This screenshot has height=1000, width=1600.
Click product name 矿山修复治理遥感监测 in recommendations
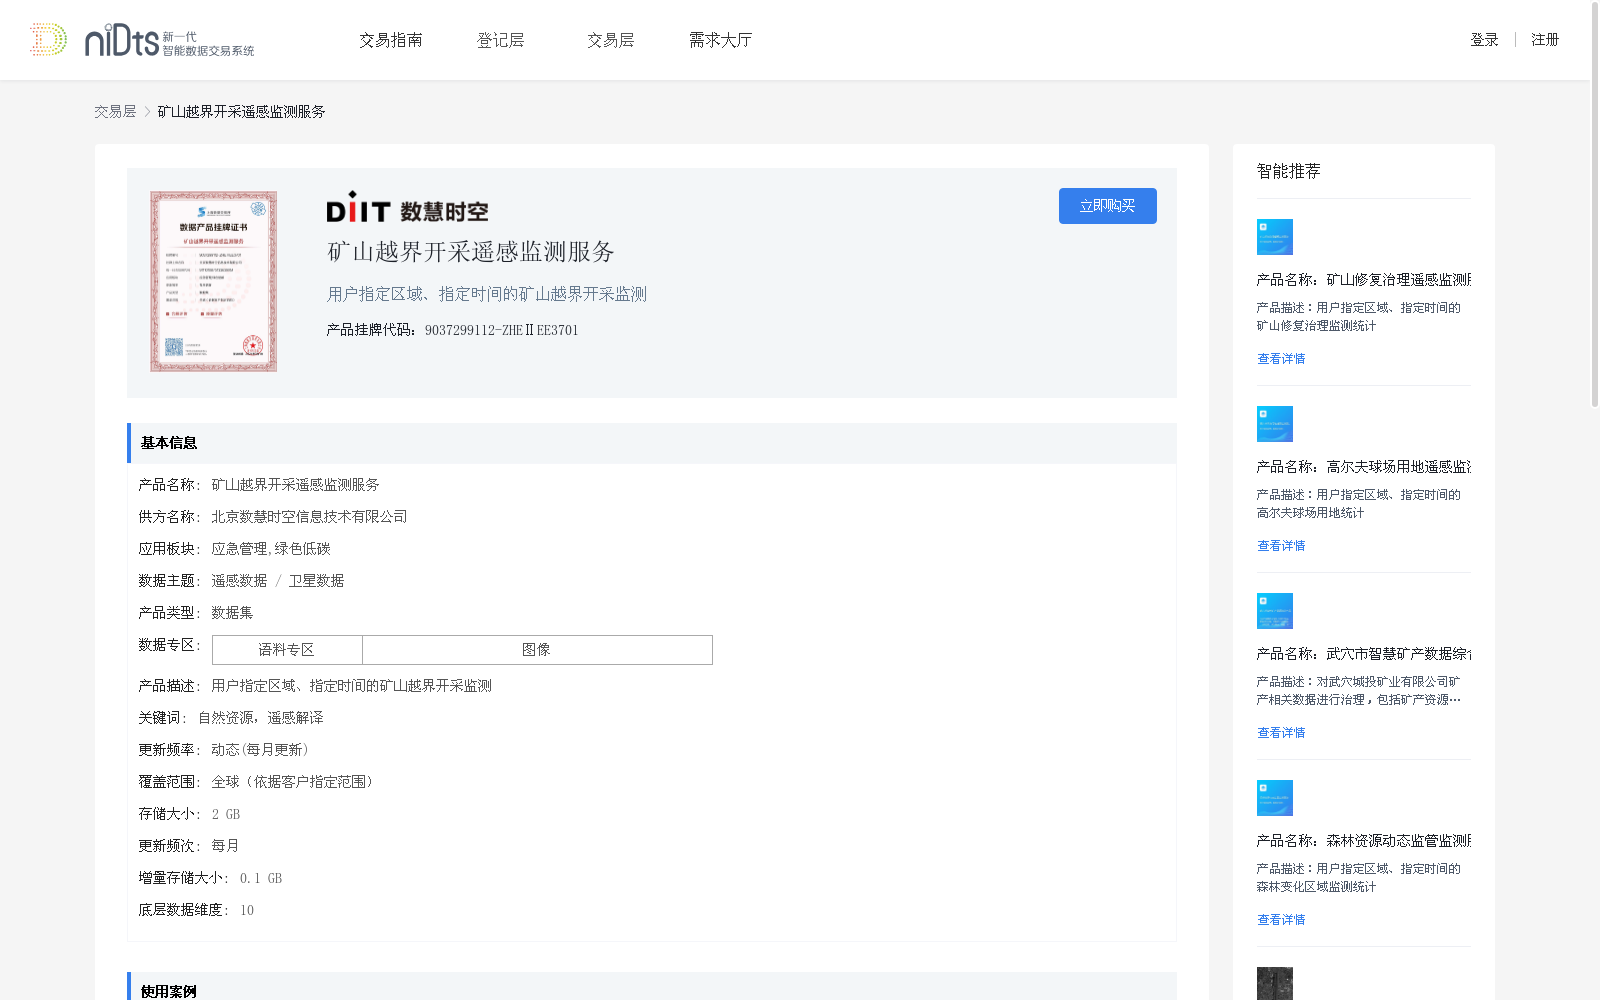click(x=1364, y=280)
